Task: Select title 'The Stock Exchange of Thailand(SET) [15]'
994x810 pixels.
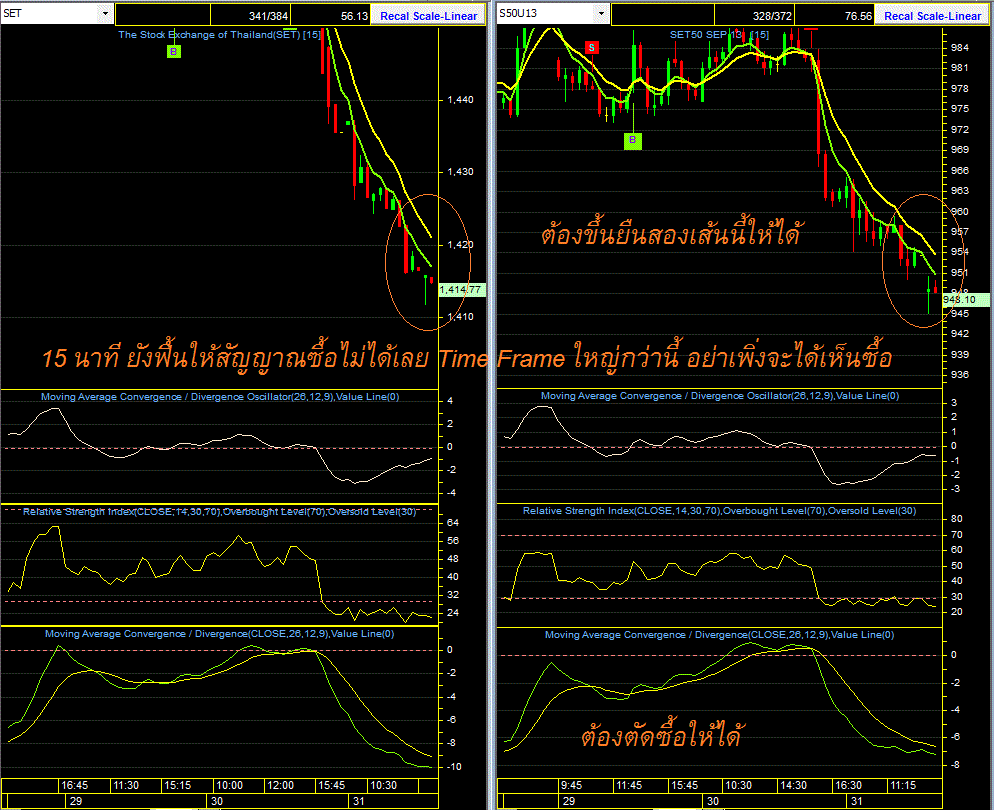Action: point(219,35)
